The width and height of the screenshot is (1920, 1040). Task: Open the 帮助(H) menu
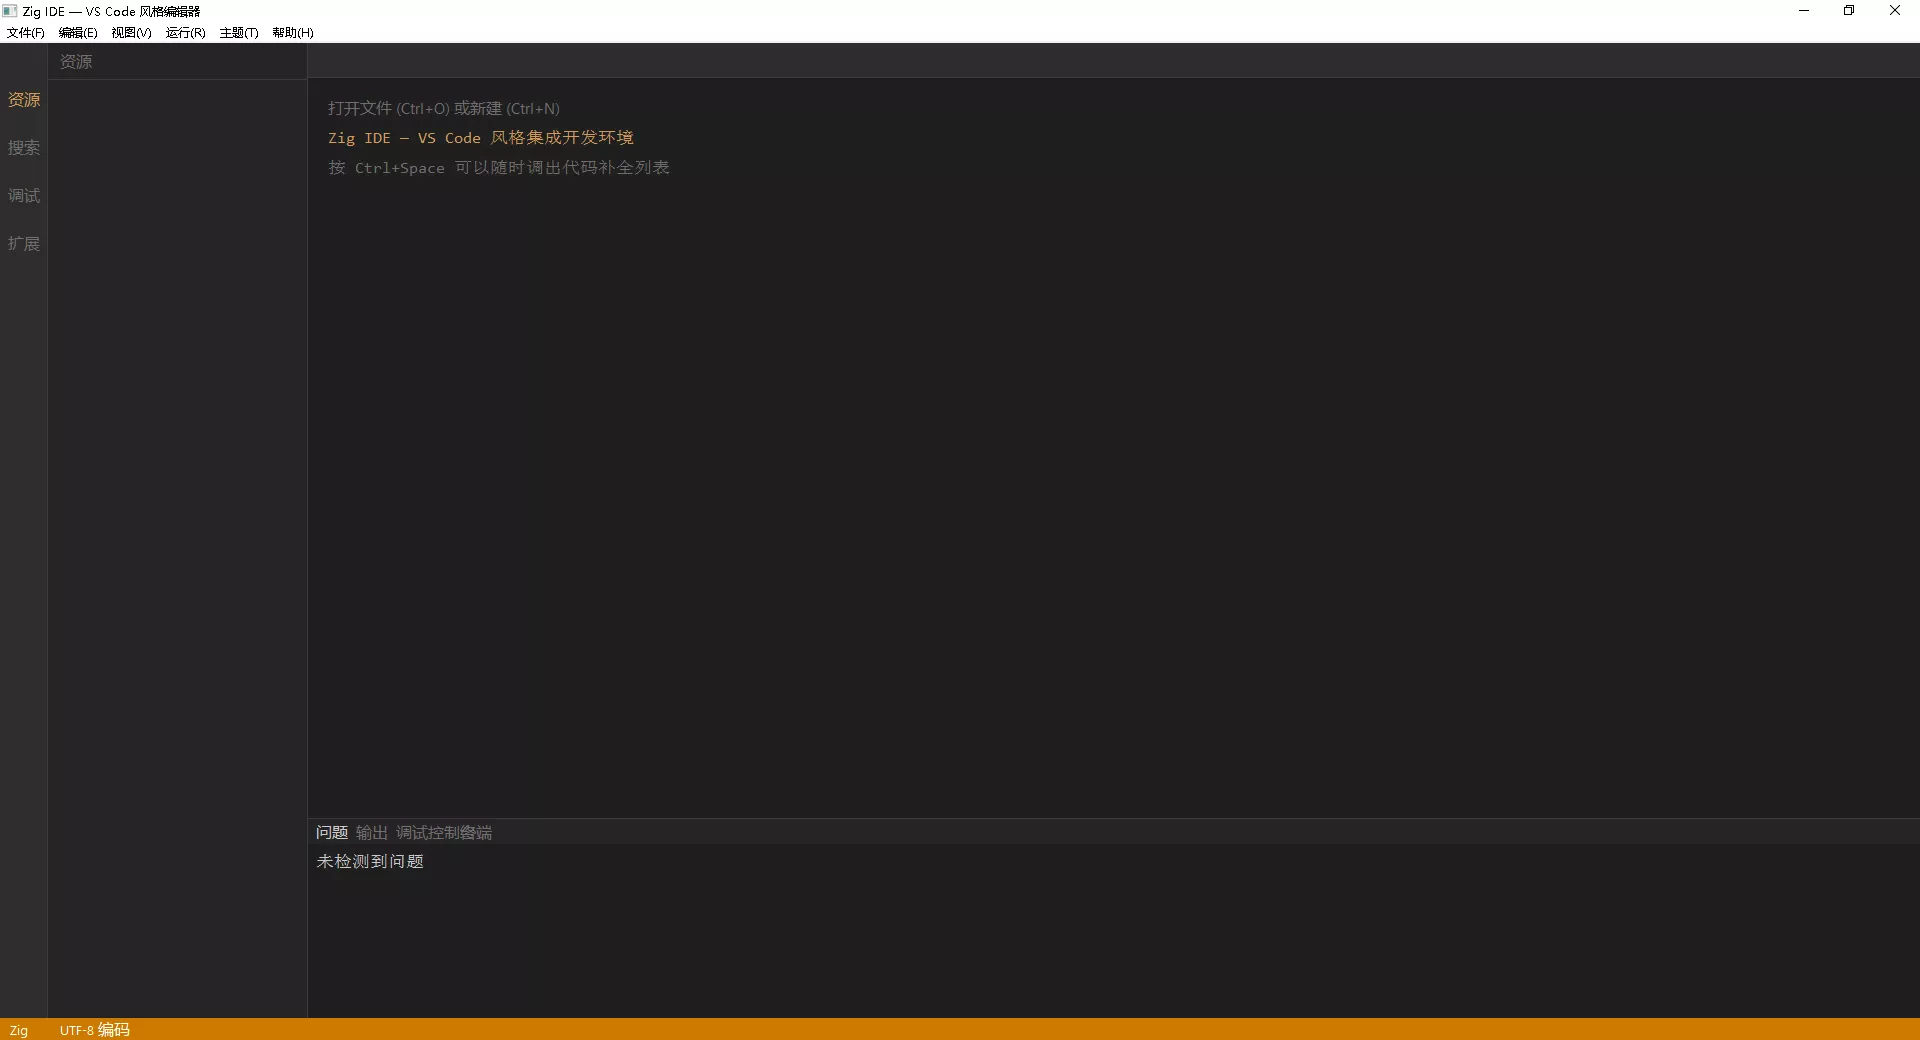coord(293,33)
